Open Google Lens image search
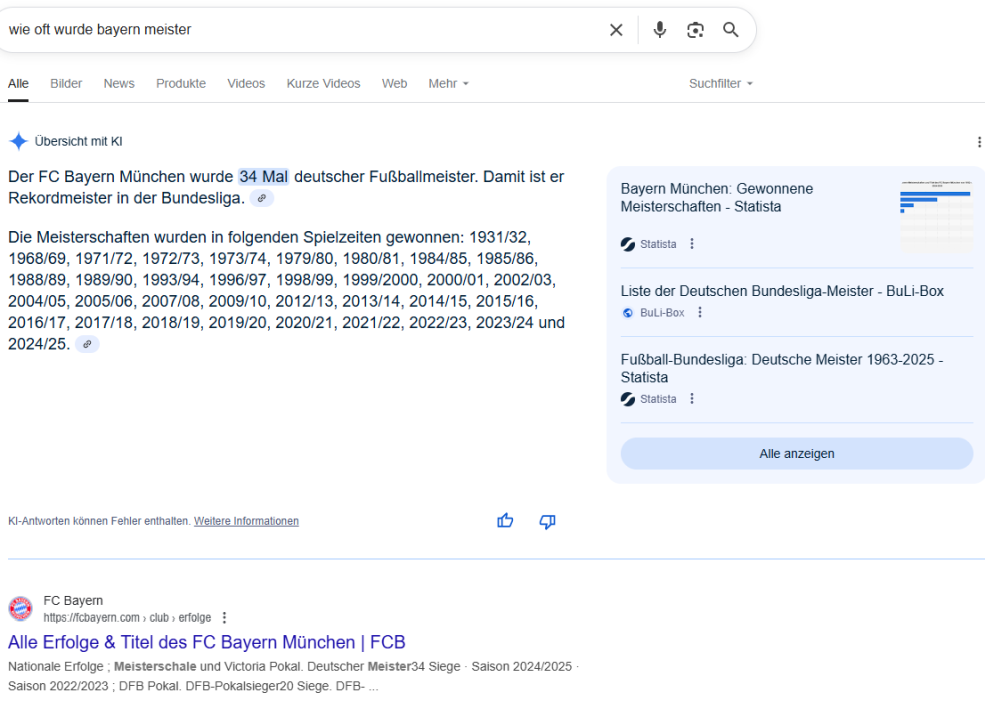Image resolution: width=985 pixels, height=709 pixels. pyautogui.click(x=695, y=30)
